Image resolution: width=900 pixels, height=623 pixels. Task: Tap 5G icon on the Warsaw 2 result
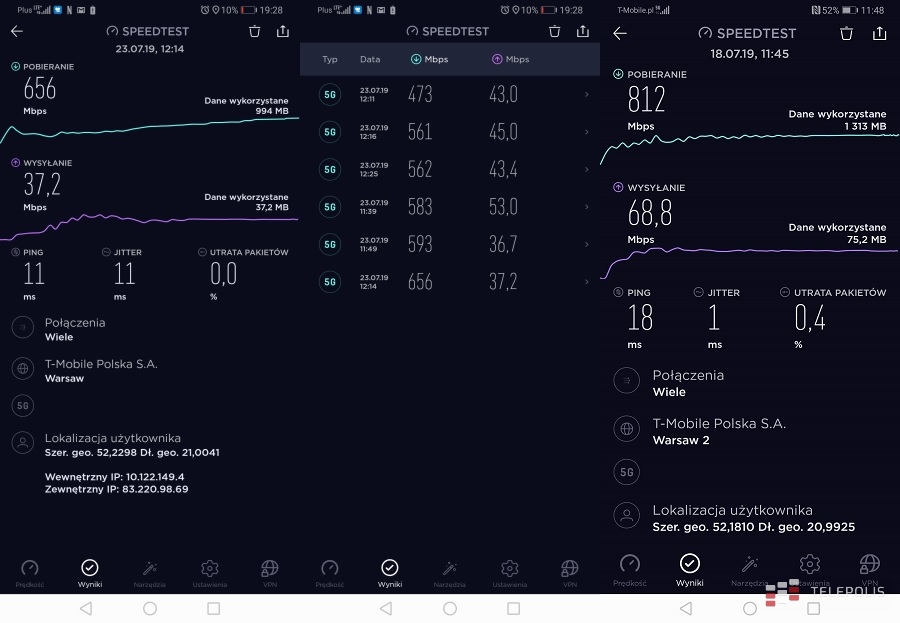click(x=626, y=472)
